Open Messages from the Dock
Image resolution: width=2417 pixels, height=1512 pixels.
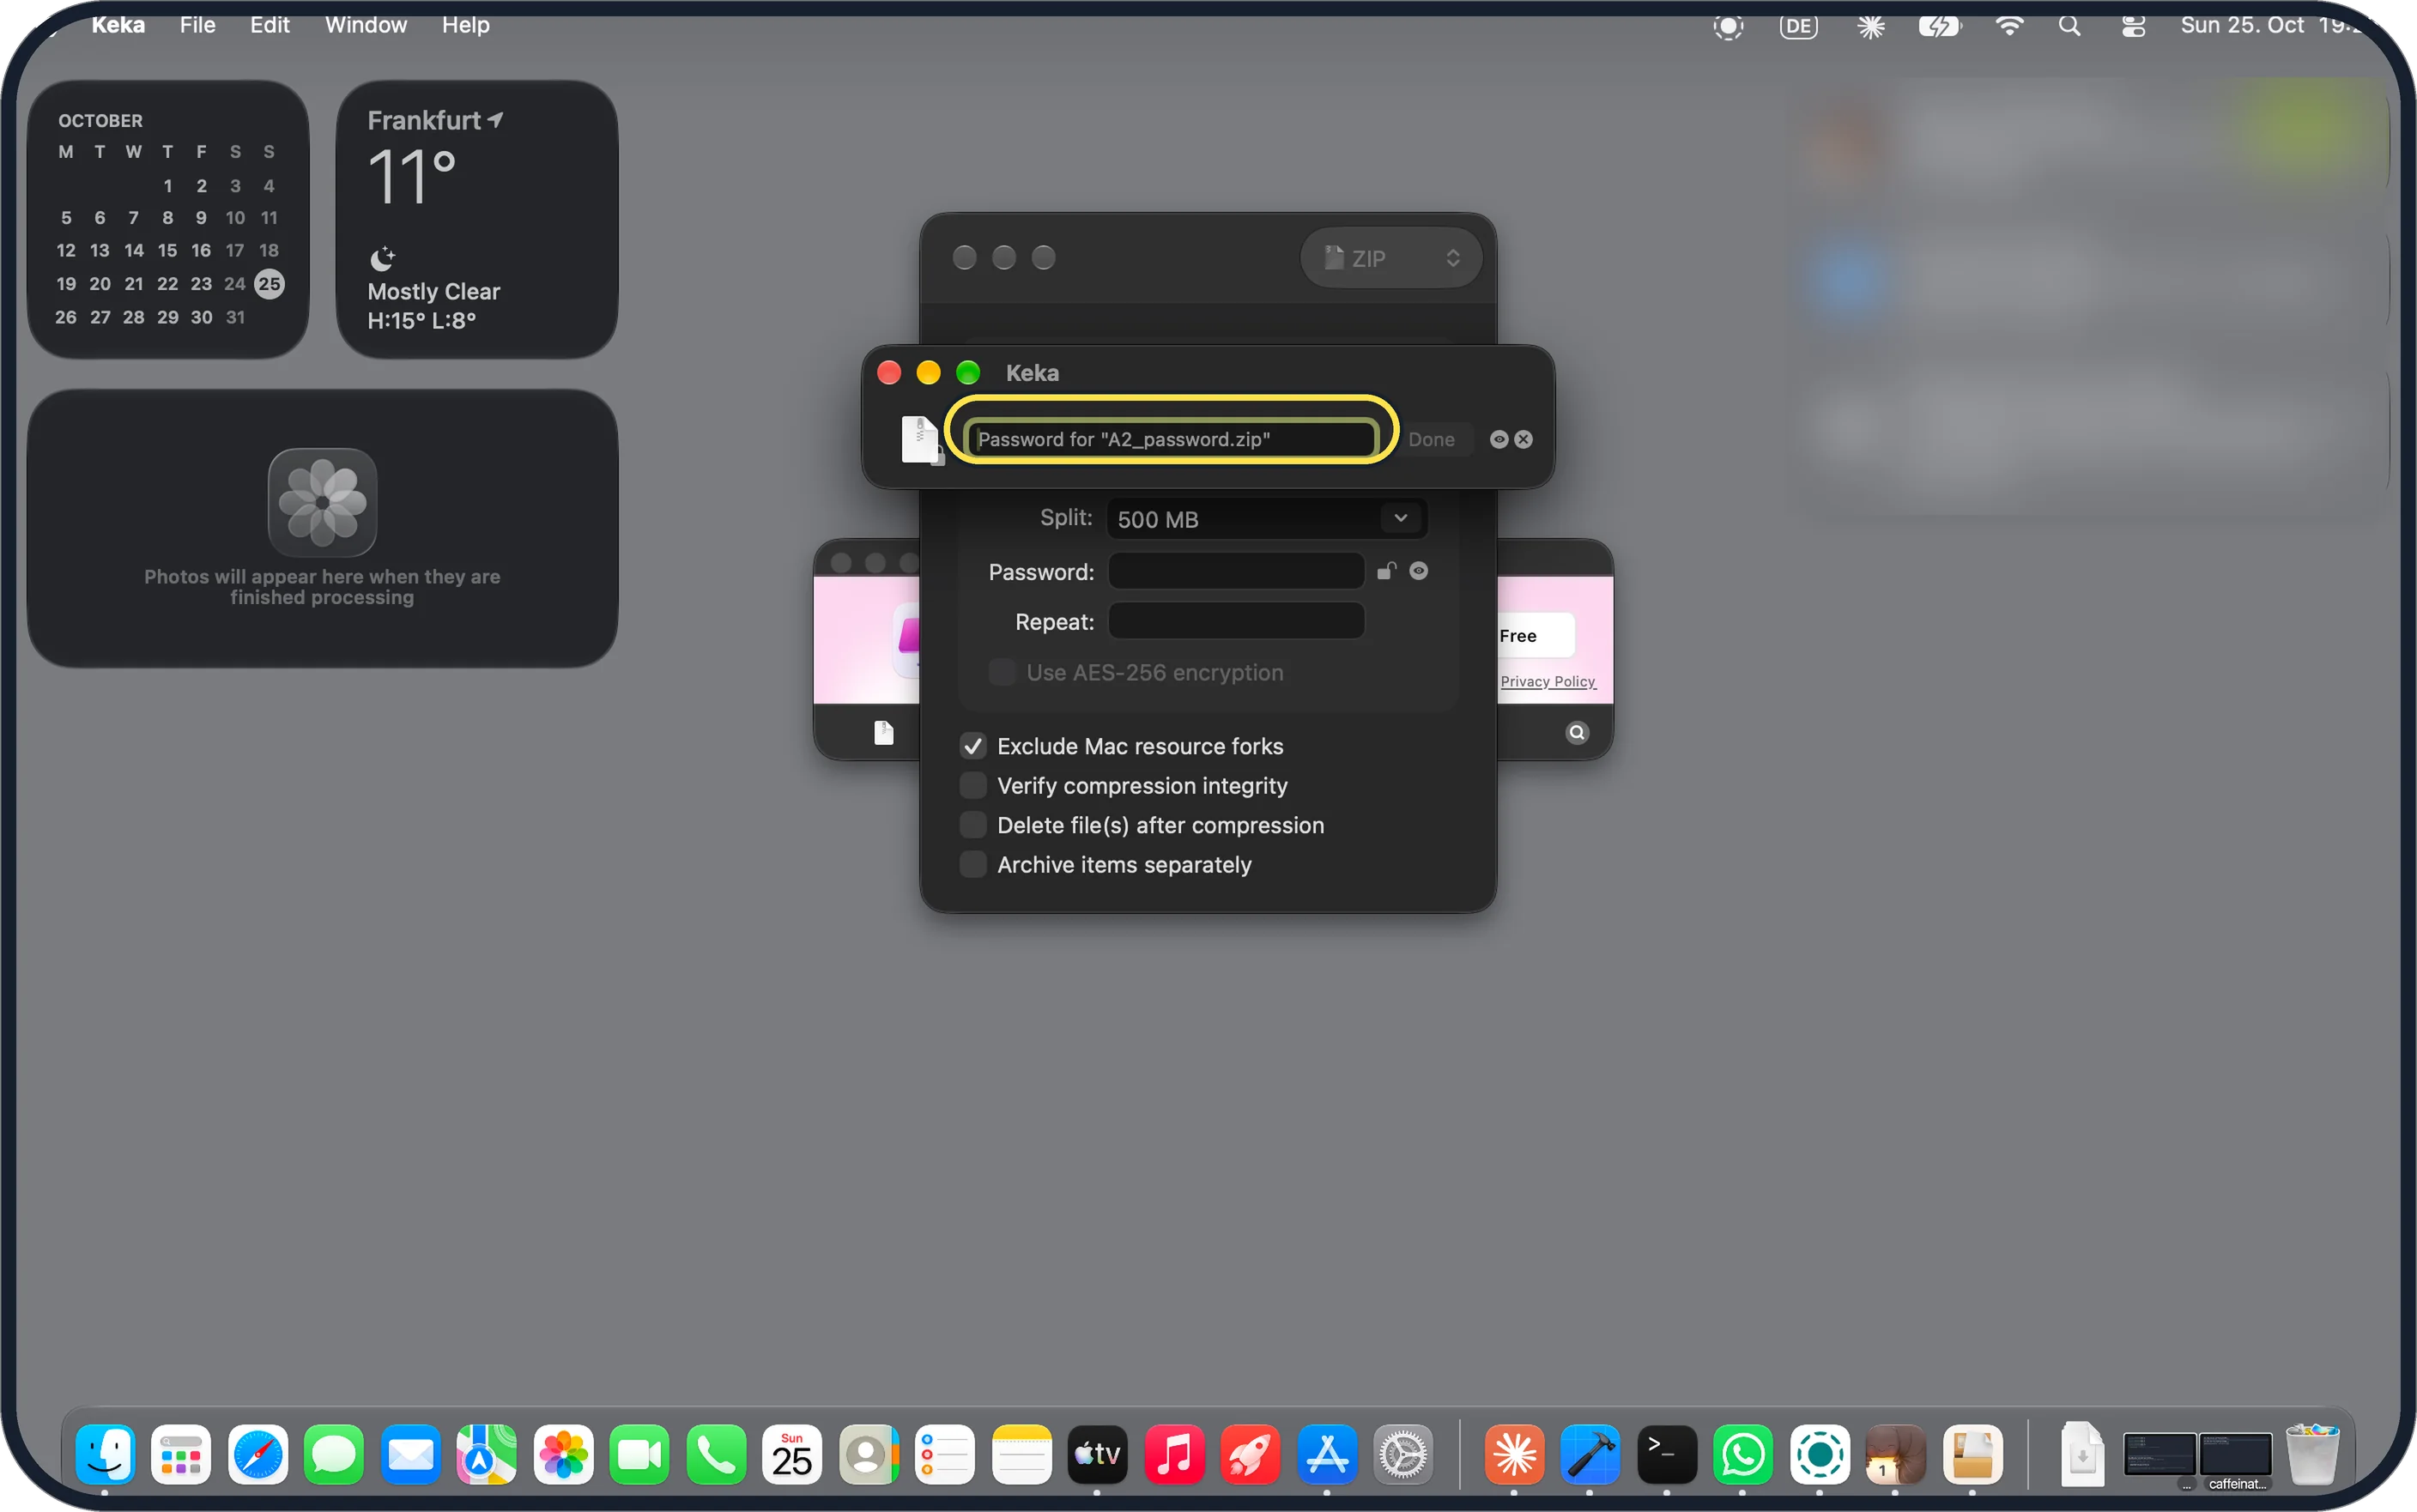pyautogui.click(x=334, y=1454)
